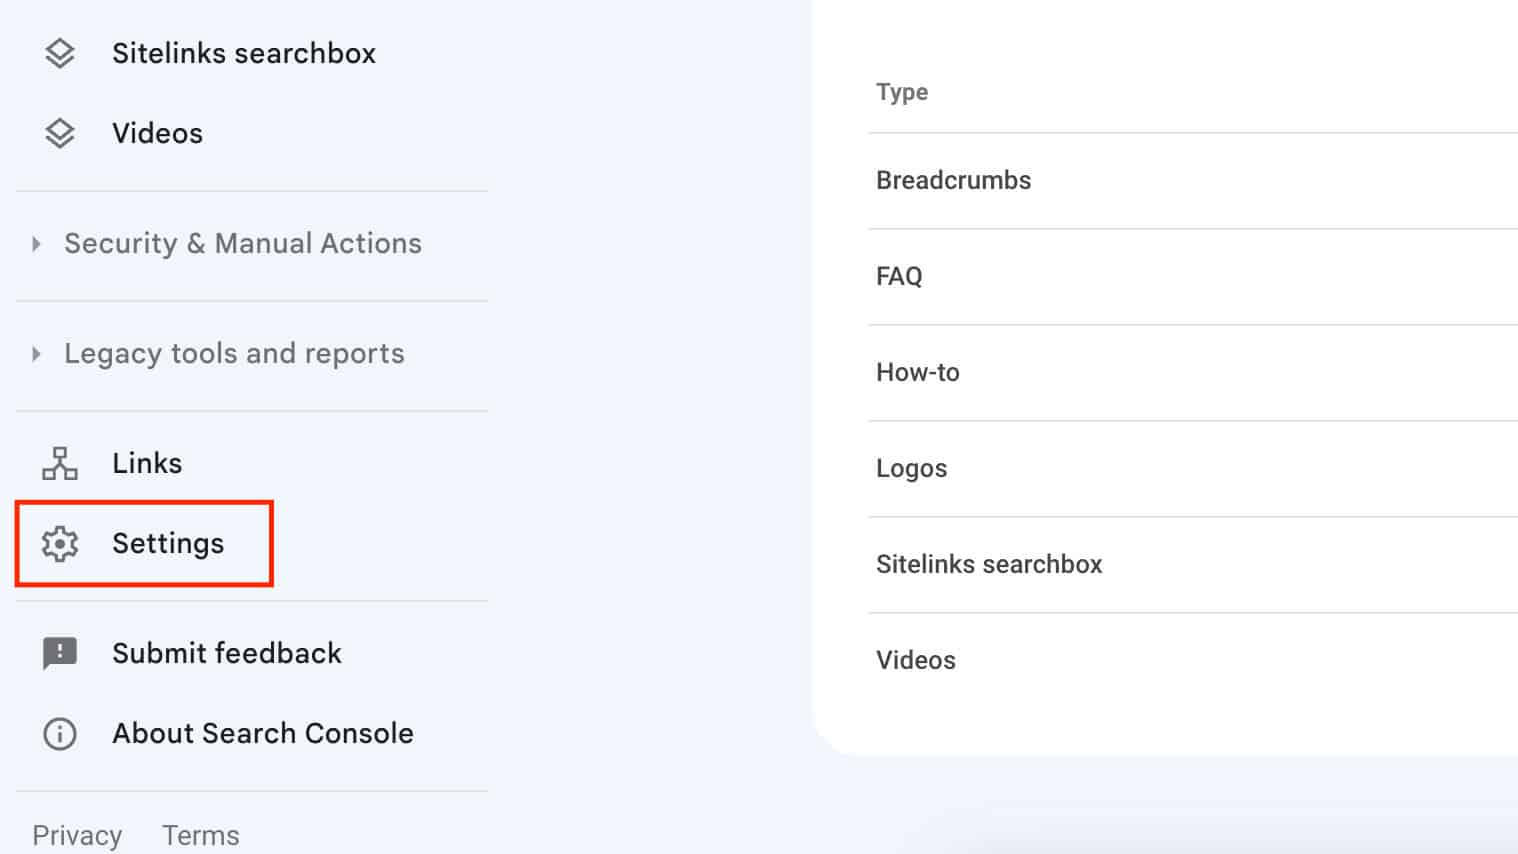Viewport: 1518px width, 854px height.
Task: Open the Videos report in sidebar
Action: pos(157,133)
